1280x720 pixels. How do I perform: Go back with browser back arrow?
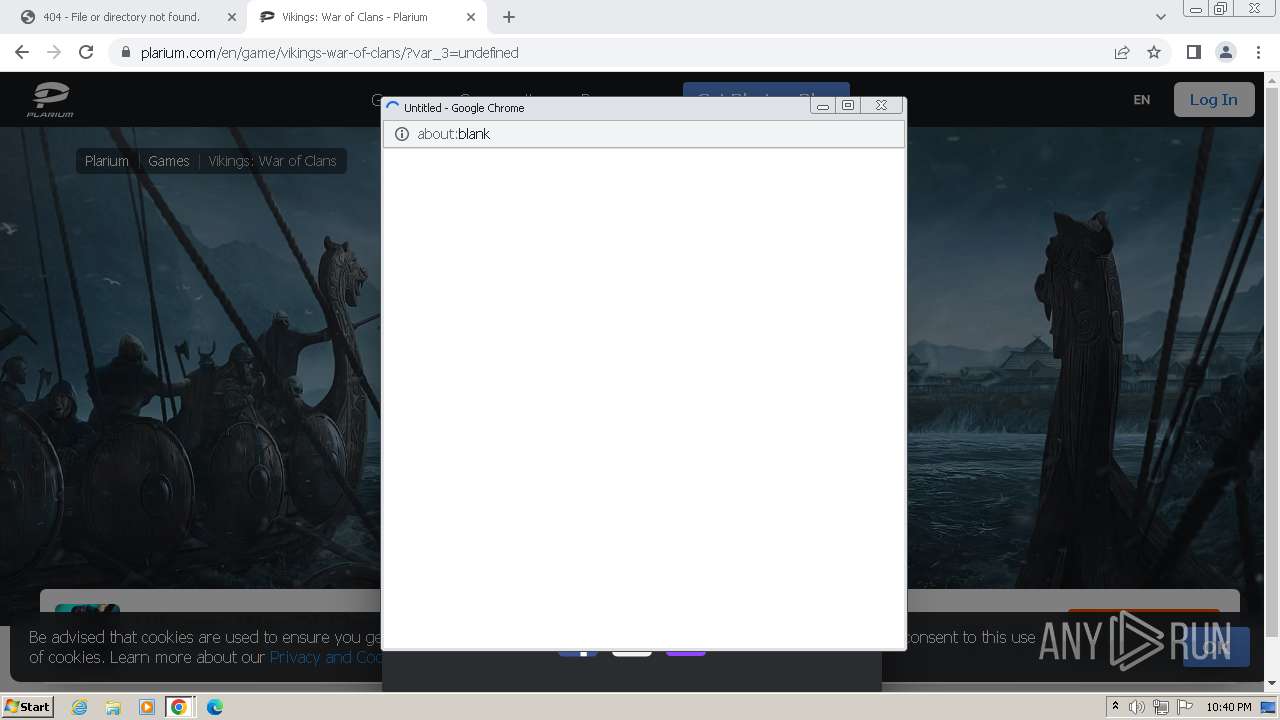click(x=22, y=52)
